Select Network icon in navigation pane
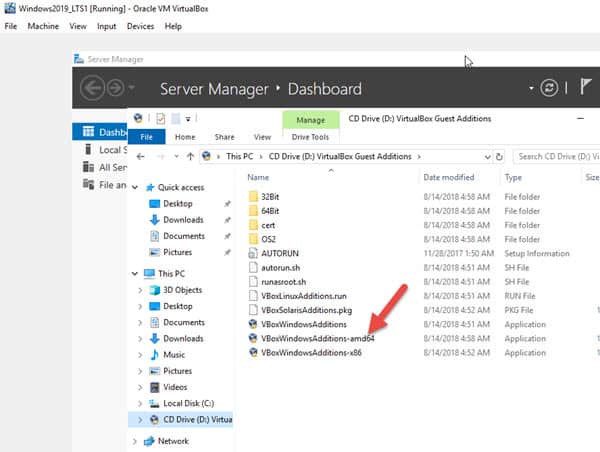 [x=149, y=441]
